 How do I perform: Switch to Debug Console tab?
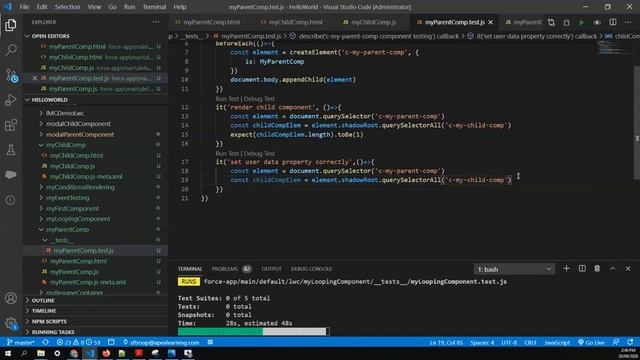click(x=311, y=269)
